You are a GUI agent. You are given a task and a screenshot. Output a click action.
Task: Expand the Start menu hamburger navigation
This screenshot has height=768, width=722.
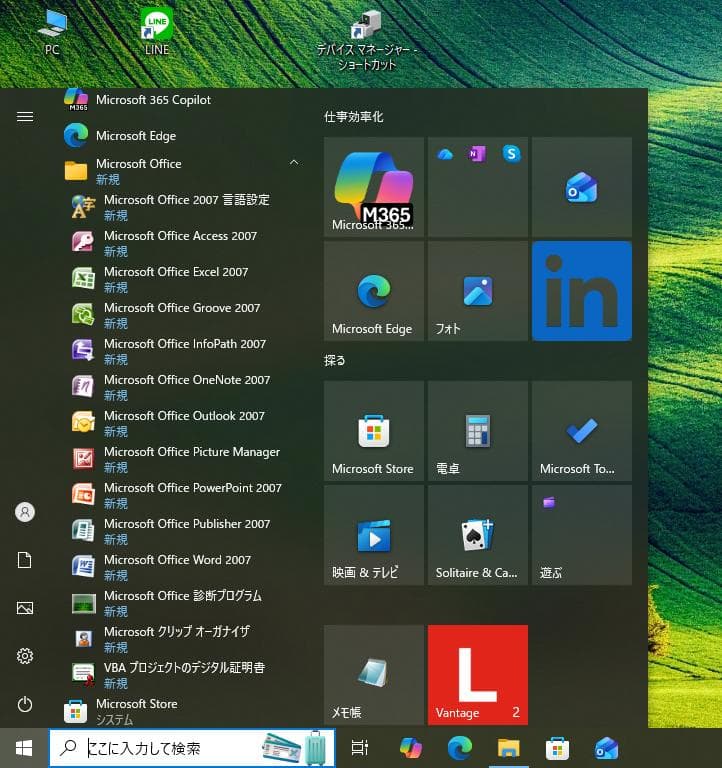[x=25, y=117]
